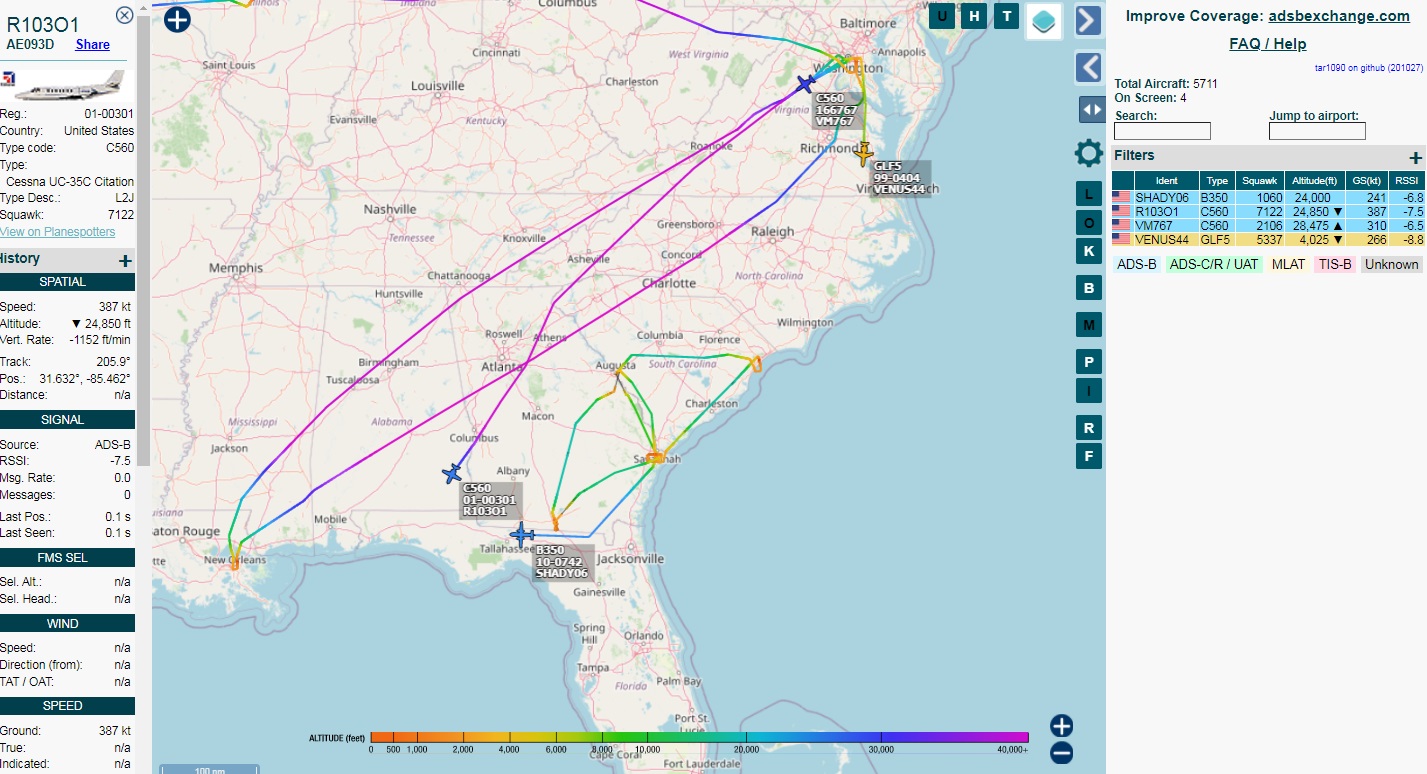
Task: Open the map layers selector icon
Action: pos(1044,21)
